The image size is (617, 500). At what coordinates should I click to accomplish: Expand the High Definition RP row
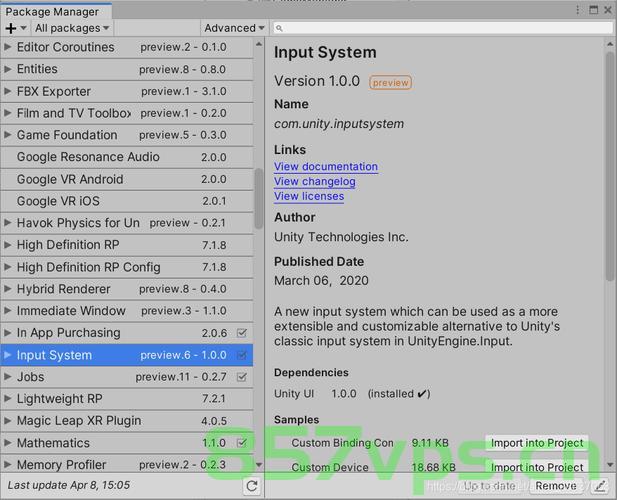(x=7, y=245)
